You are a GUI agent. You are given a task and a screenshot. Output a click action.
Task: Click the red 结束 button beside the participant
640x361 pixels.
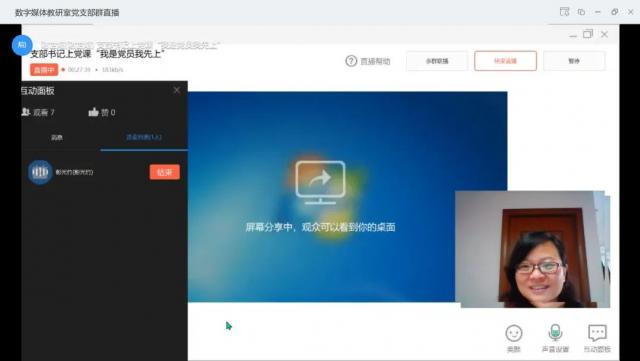coord(164,172)
